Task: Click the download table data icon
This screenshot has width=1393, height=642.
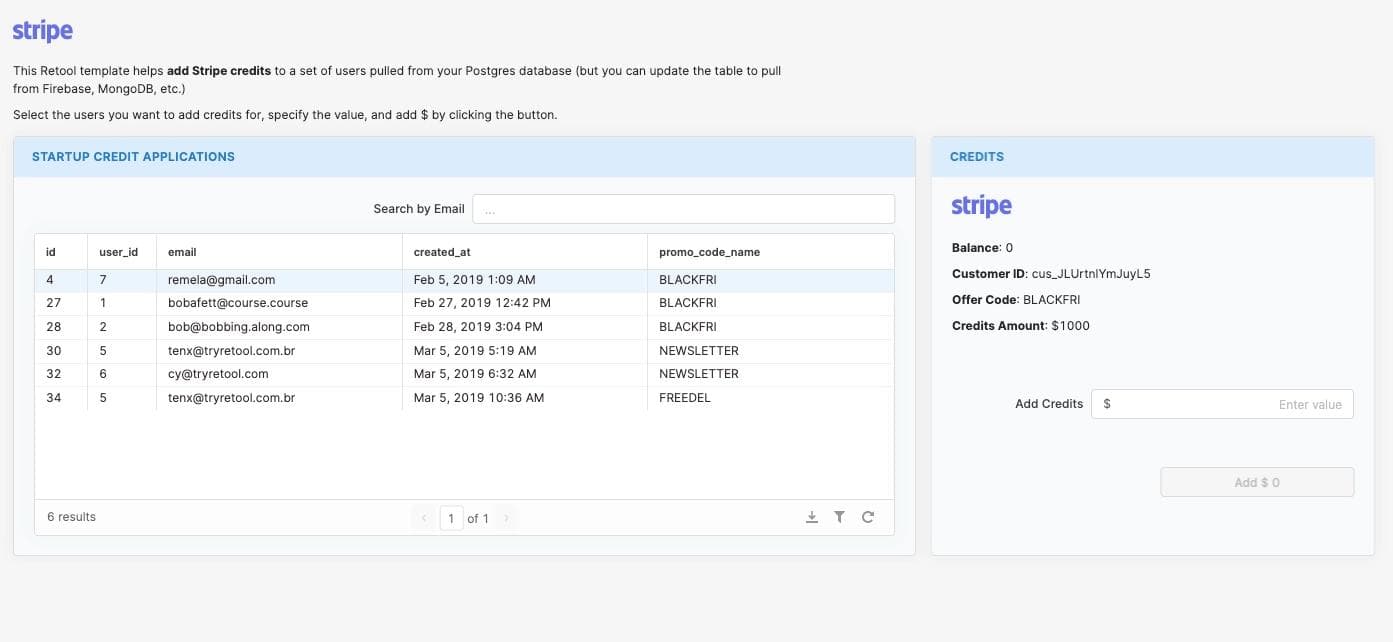Action: [812, 517]
